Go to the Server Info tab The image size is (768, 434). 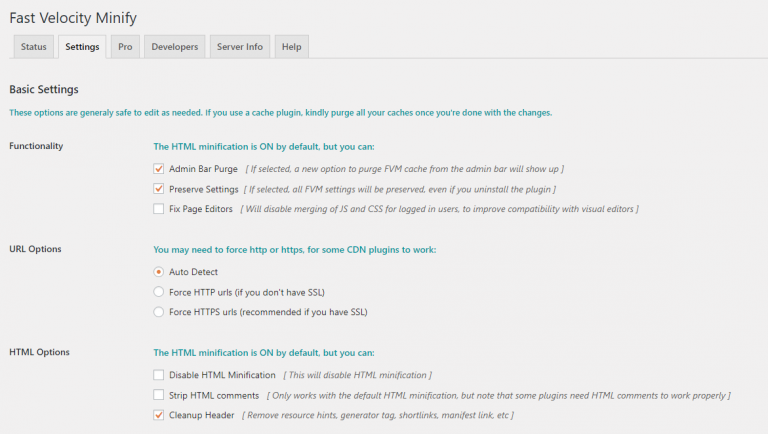coord(240,47)
